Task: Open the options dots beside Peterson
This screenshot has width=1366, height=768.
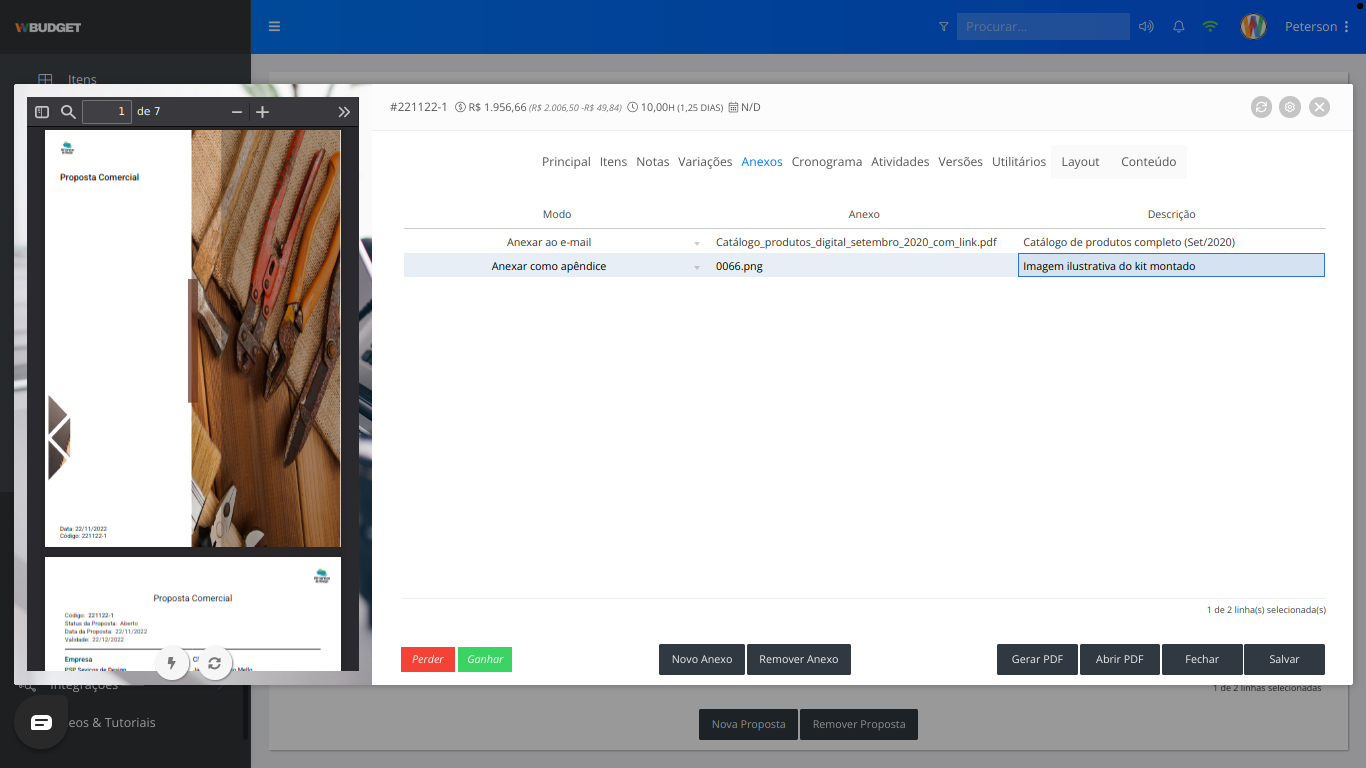Action: (1347, 27)
